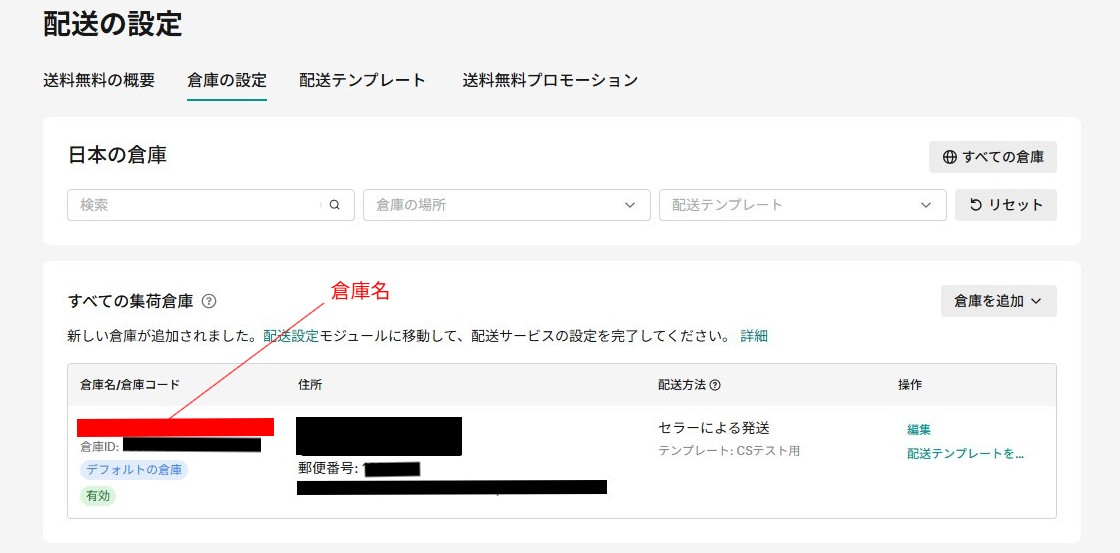Click the セラーによる発送 text
This screenshot has height=553, width=1120.
click(x=714, y=429)
